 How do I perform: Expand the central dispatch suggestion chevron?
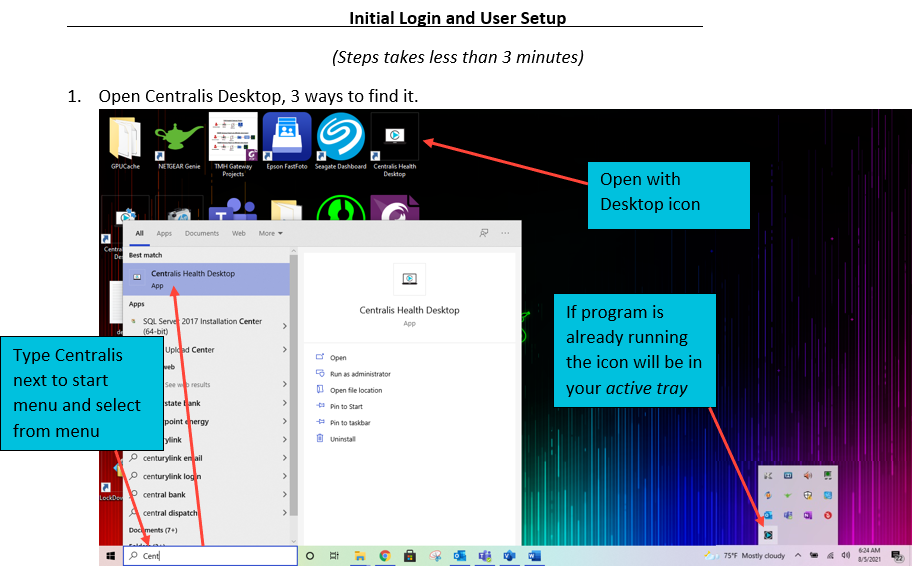[285, 513]
